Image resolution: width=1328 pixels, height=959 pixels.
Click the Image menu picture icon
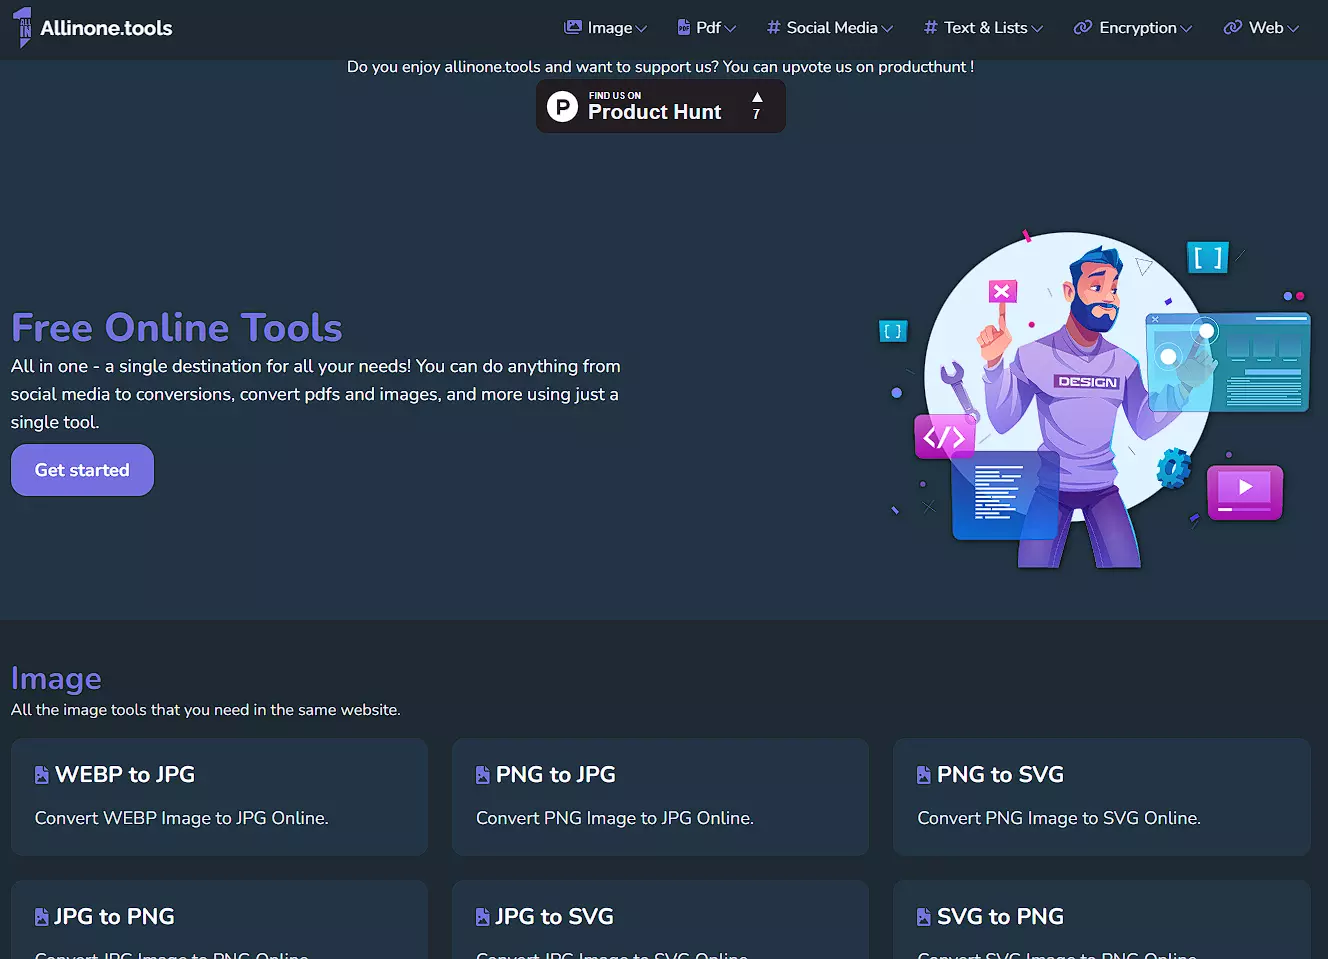click(x=572, y=28)
